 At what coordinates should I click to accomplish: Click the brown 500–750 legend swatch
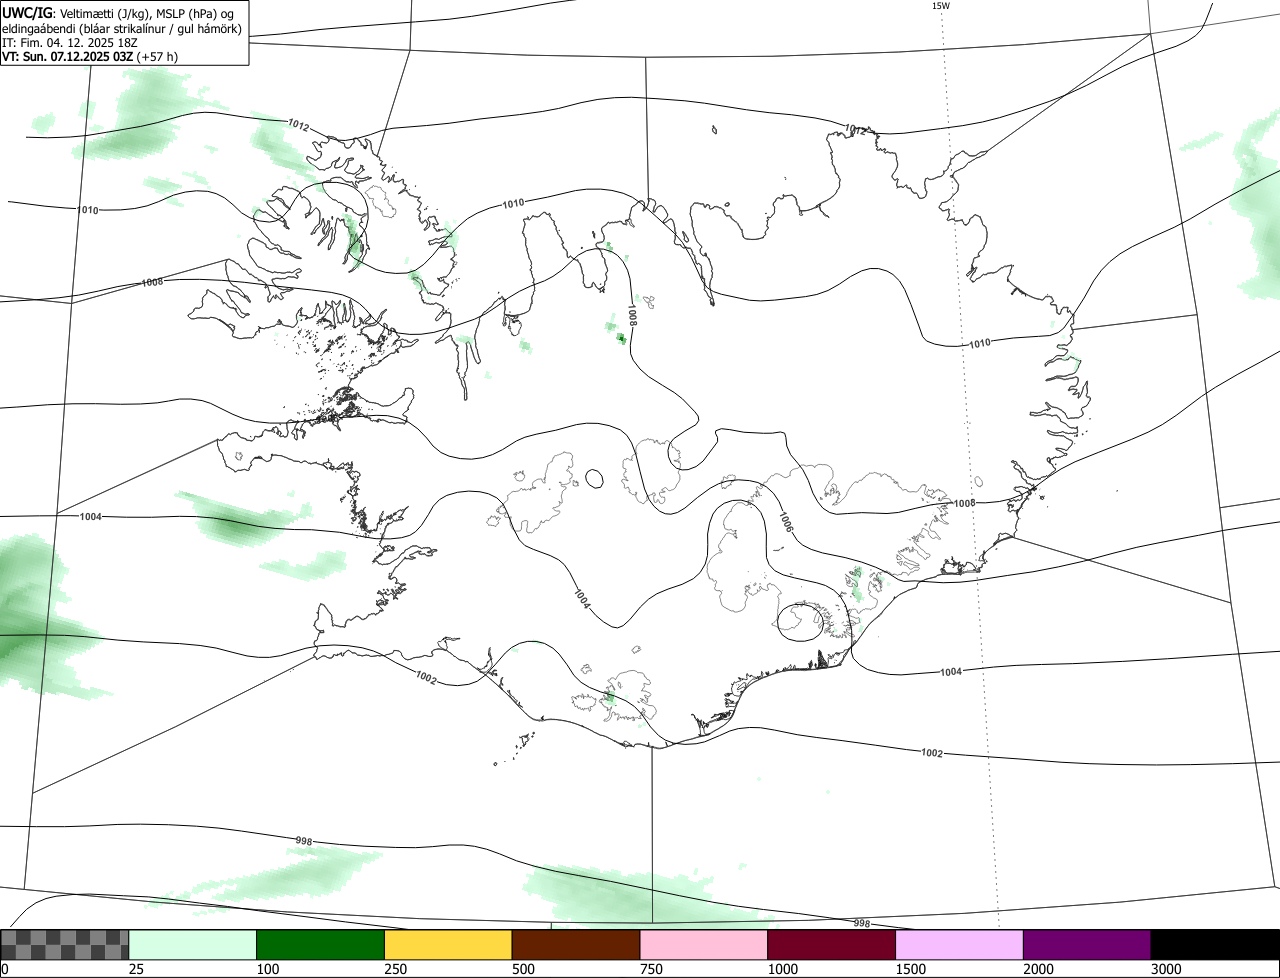click(x=576, y=945)
